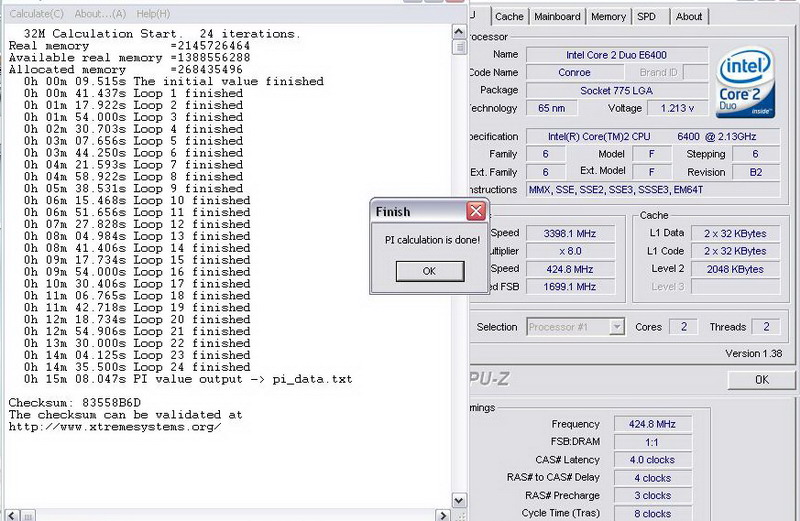Viewport: 800px width, 521px height.
Task: Open the Help(H) menu in Super PI
Action: tap(153, 14)
